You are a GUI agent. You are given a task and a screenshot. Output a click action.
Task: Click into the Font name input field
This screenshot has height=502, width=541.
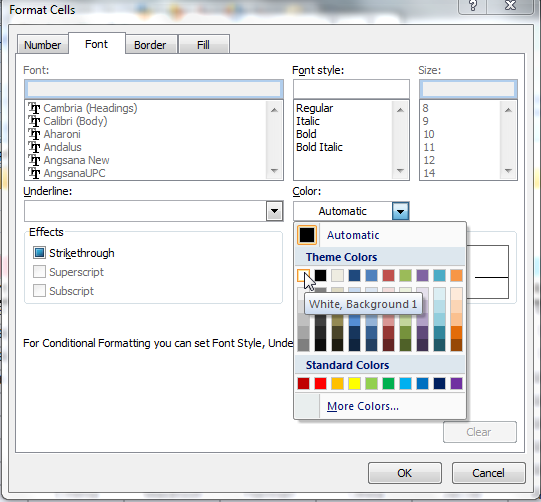pos(154,89)
